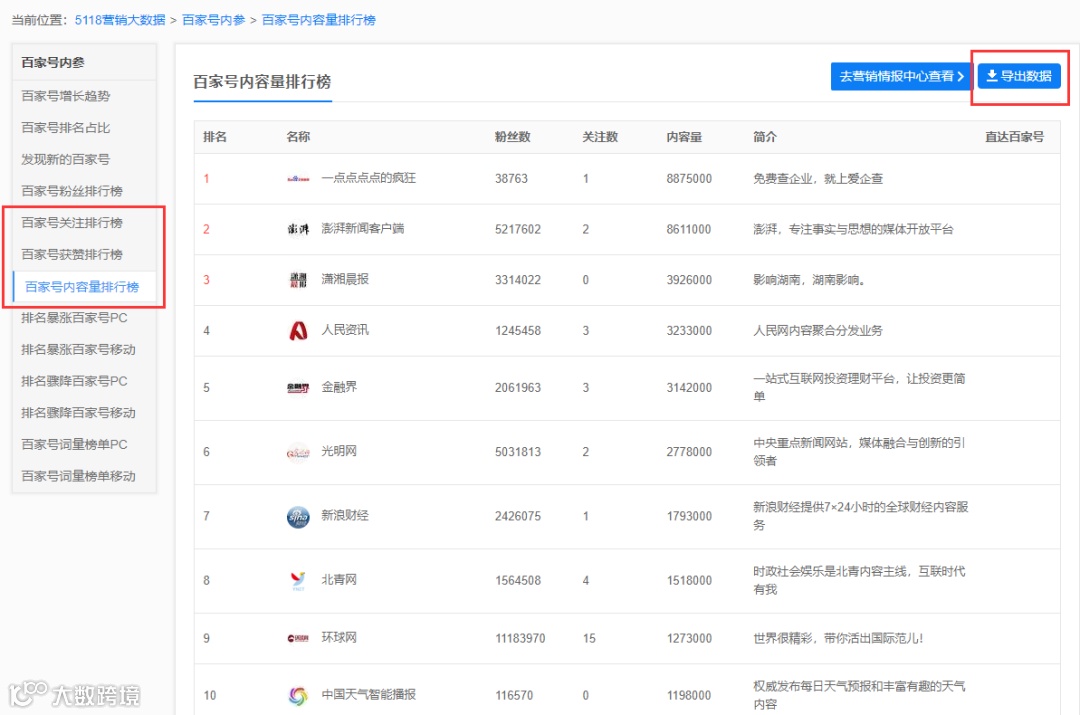Open 百家号排名占比 in sidebar
Image resolution: width=1080 pixels, height=715 pixels.
pos(65,127)
